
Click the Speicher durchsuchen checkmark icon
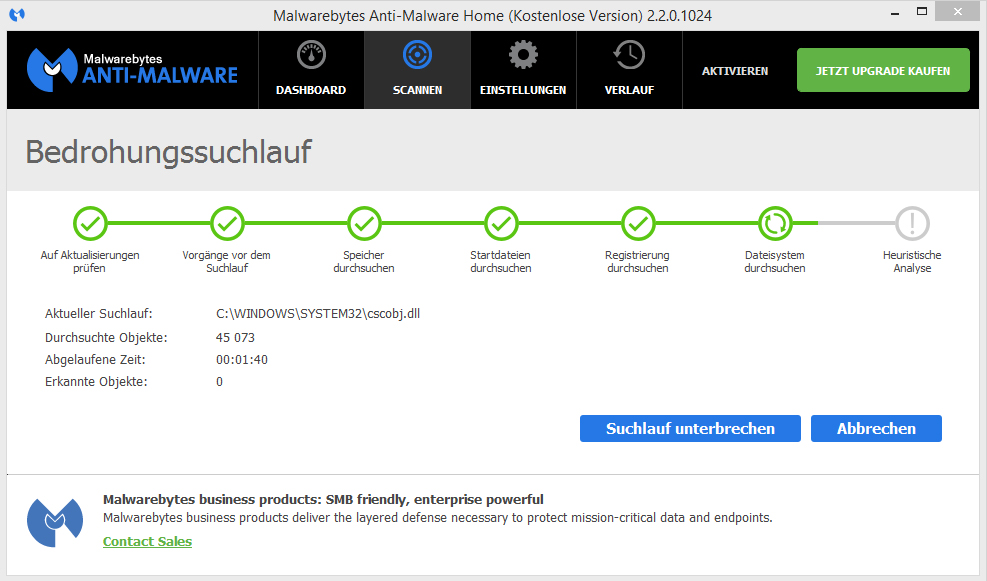364,223
